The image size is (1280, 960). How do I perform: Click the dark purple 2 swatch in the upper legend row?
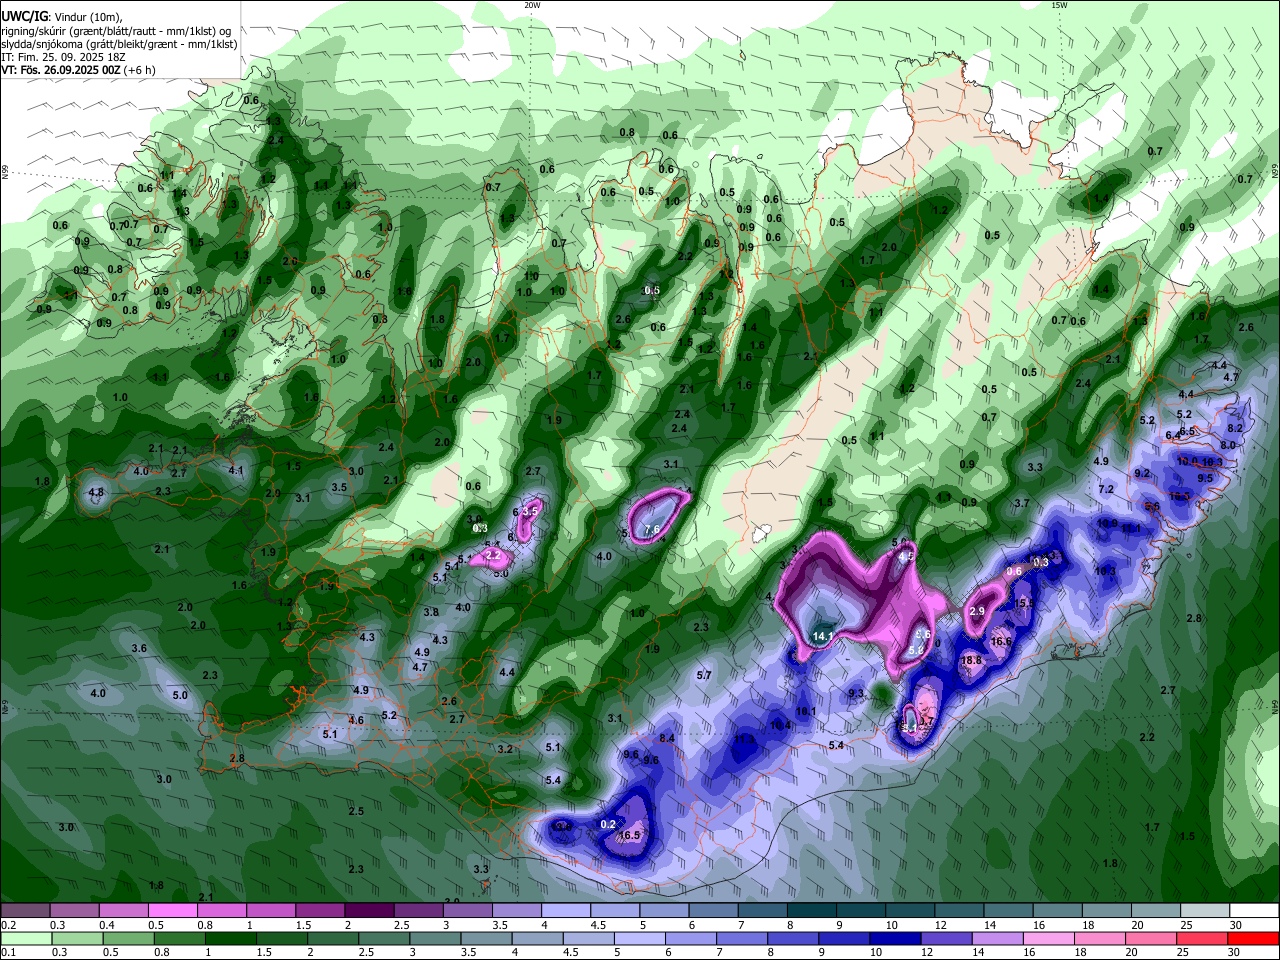[x=369, y=910]
